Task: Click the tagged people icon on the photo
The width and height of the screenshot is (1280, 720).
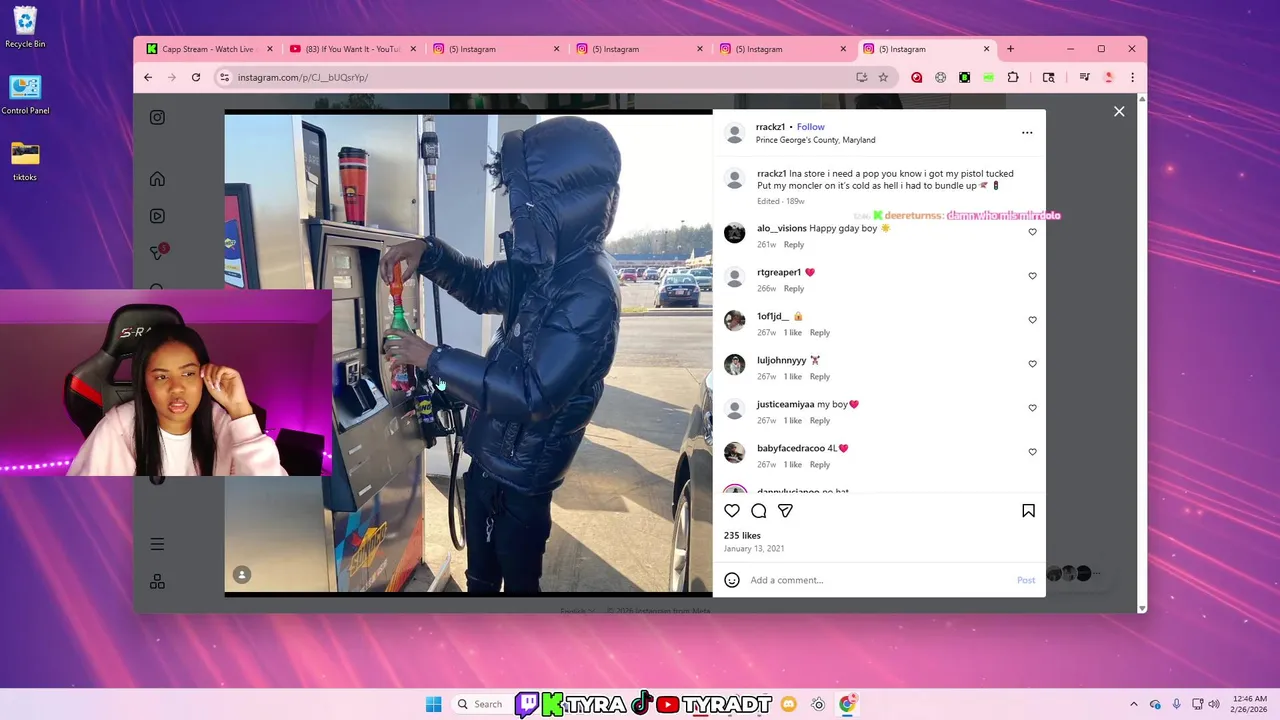Action: tap(241, 574)
